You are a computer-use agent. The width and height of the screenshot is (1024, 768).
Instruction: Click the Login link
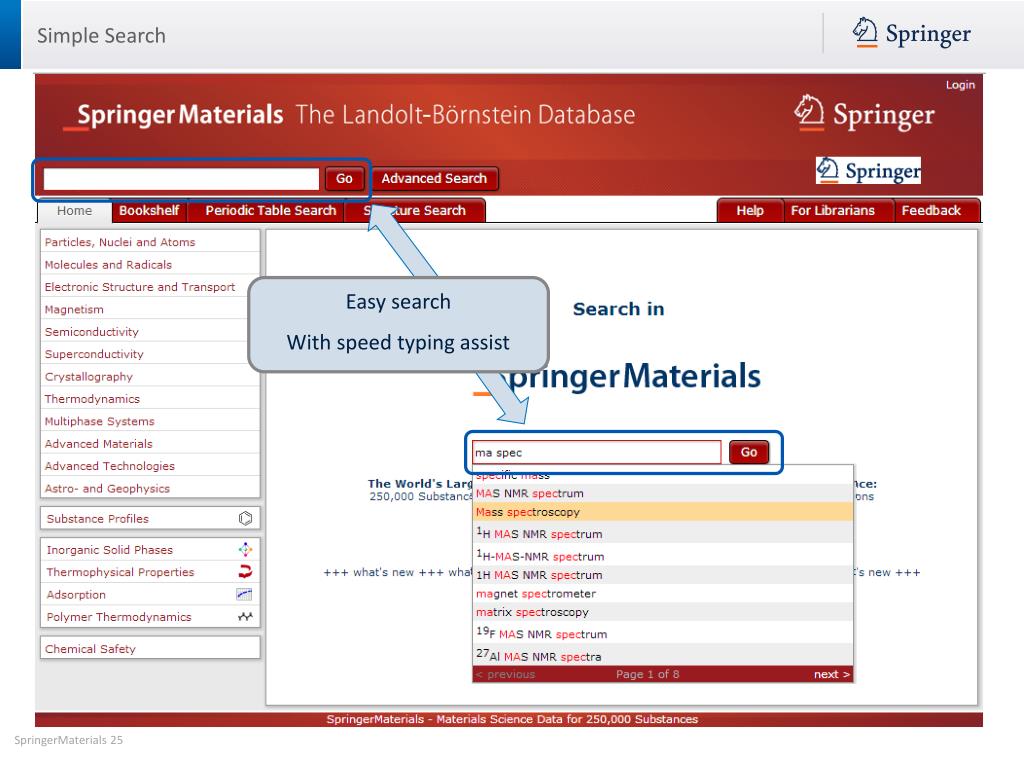pyautogui.click(x=960, y=85)
